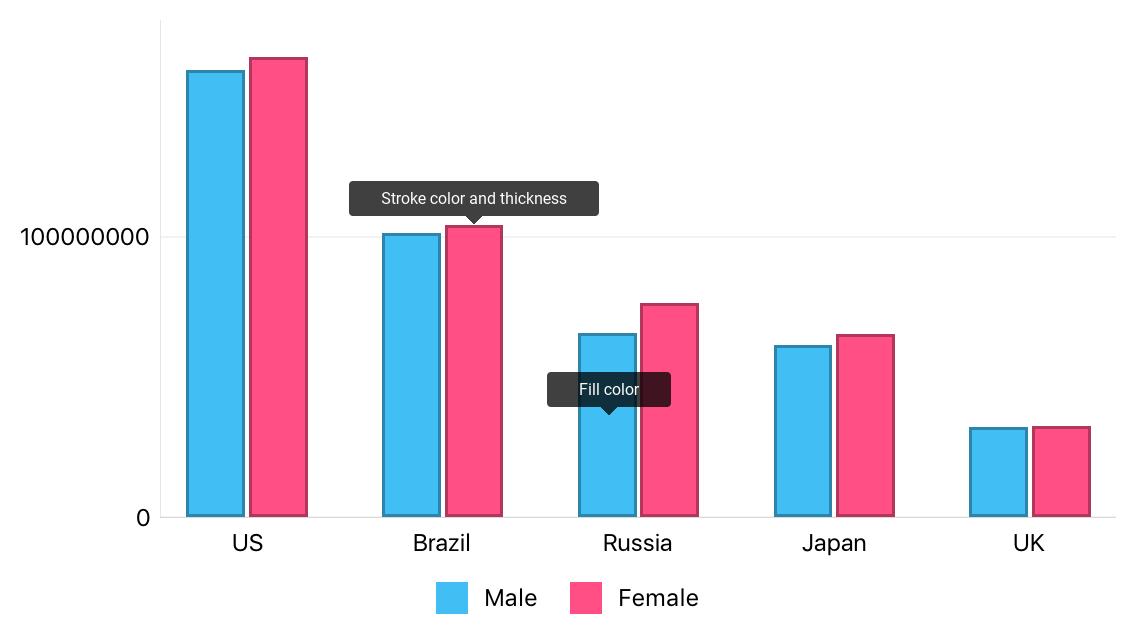Click the UK category axis label
This screenshot has height=640, width=1136.
[x=1029, y=544]
